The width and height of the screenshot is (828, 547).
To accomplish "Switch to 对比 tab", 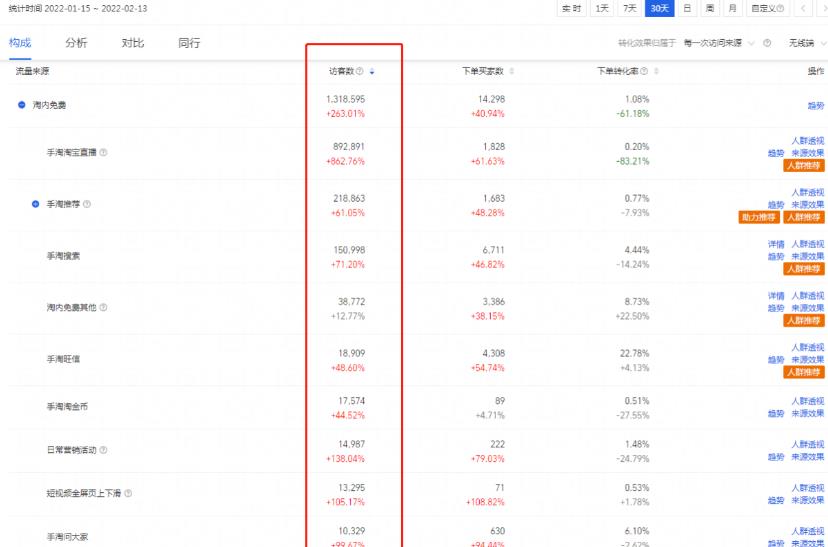I will point(133,43).
